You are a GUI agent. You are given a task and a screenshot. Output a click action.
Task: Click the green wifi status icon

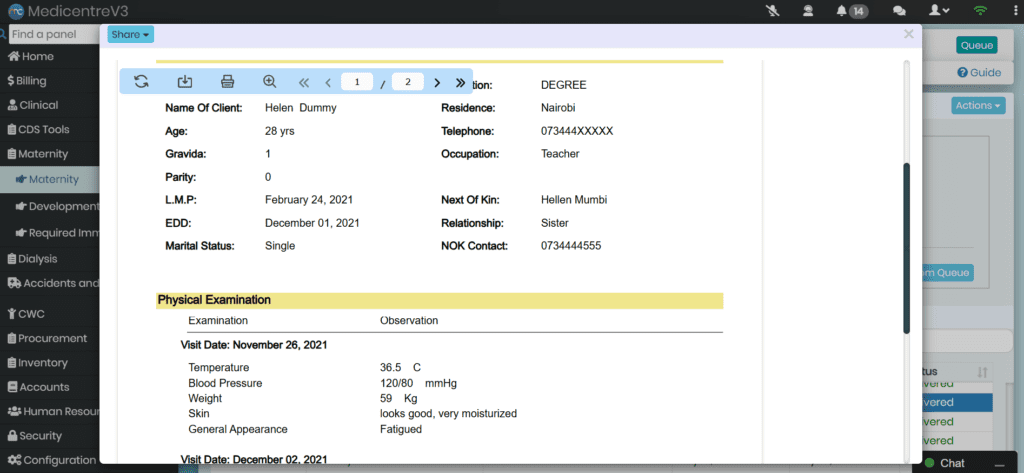coord(980,10)
